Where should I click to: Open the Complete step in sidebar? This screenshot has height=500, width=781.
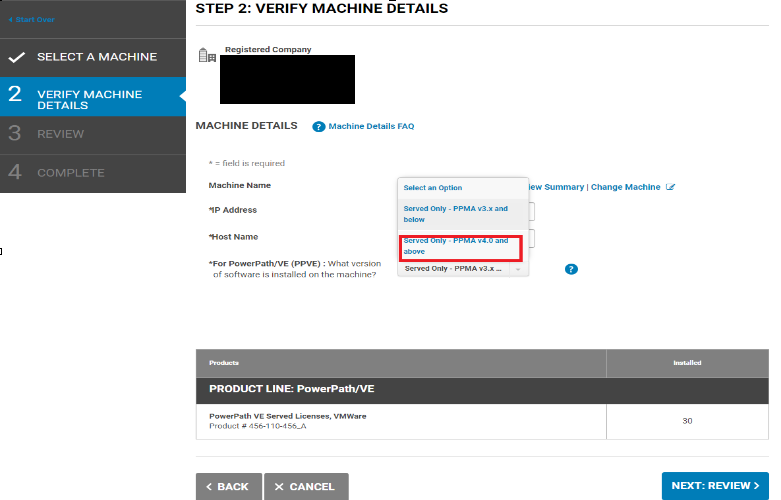click(70, 173)
